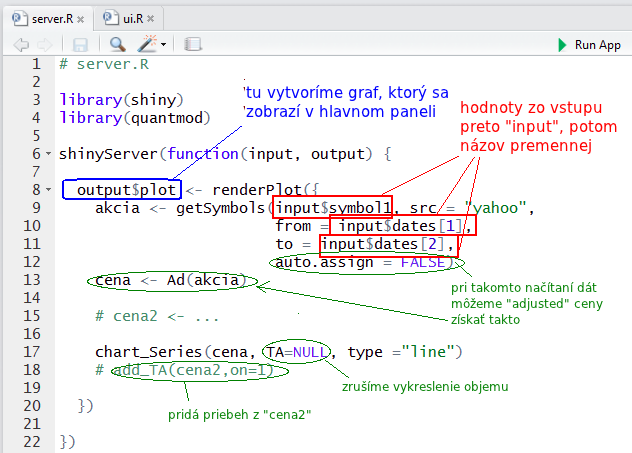Click 'chart_Series' on line 17
This screenshot has height=453, width=632.
(x=148, y=352)
